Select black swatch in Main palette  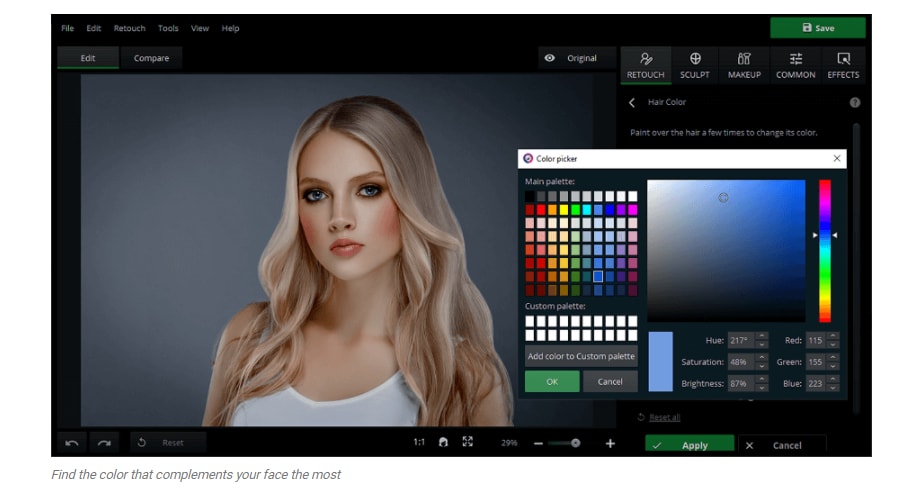530,197
